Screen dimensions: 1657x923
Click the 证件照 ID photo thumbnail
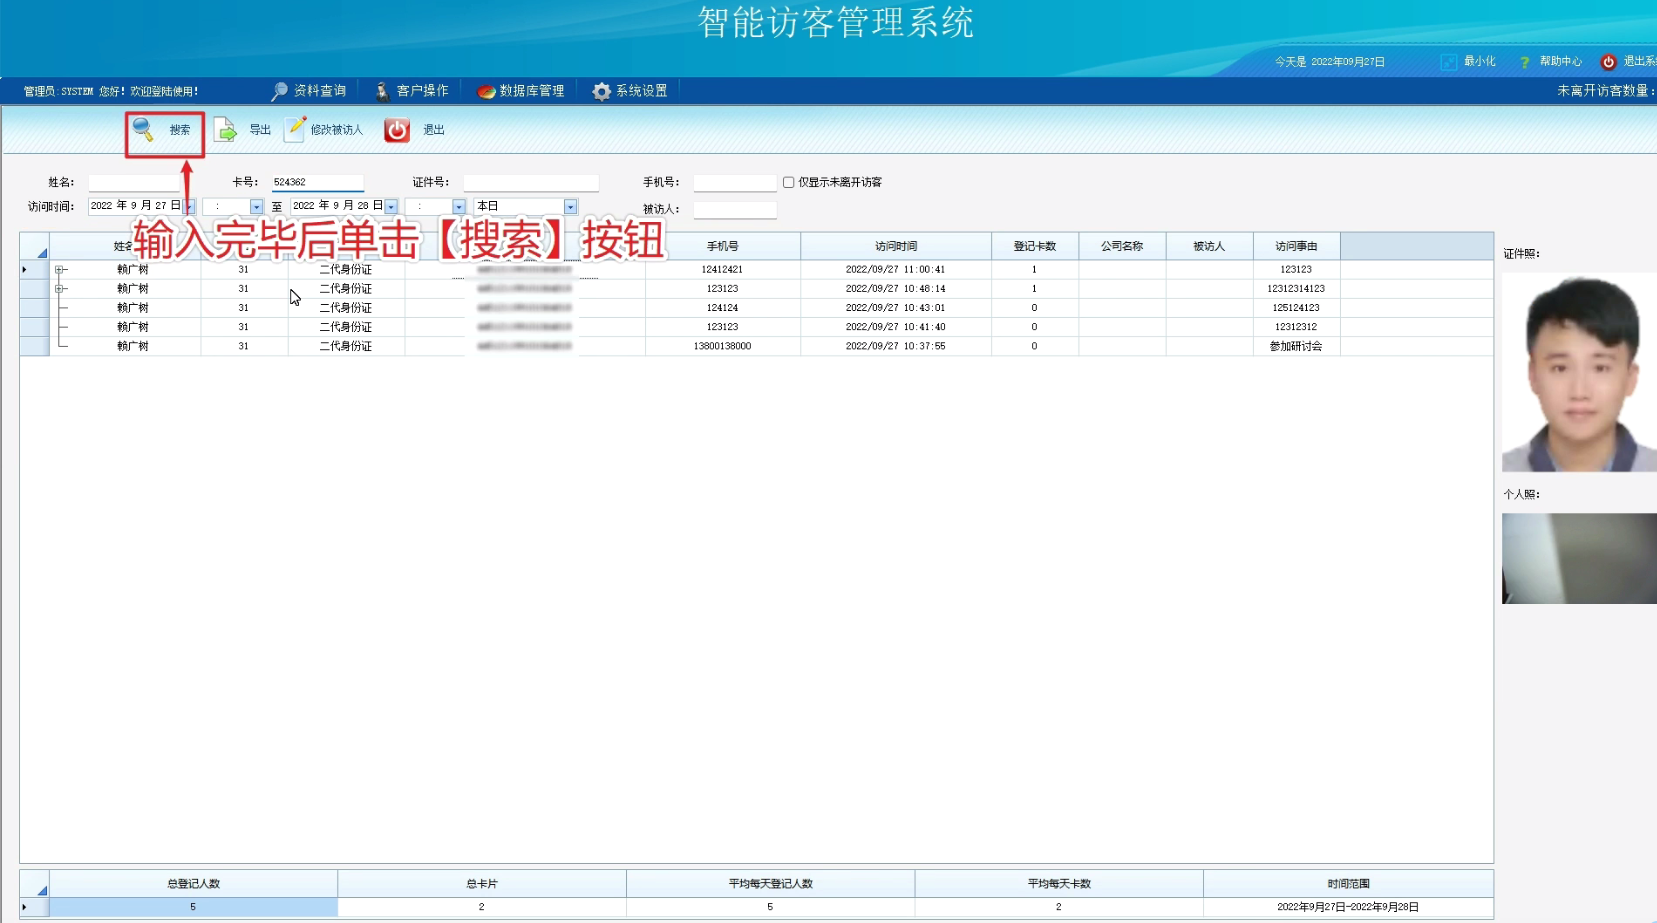point(1578,372)
